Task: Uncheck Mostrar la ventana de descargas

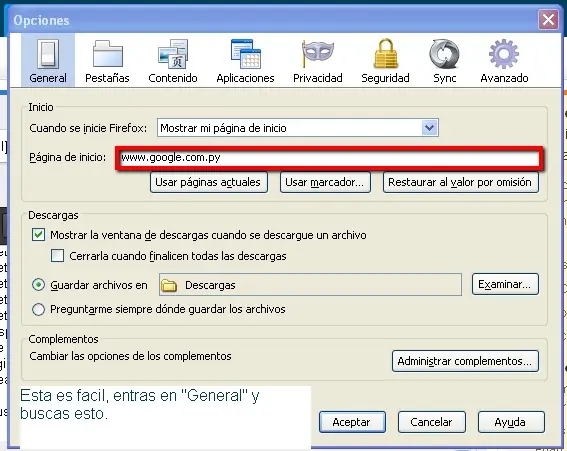Action: coord(38,235)
